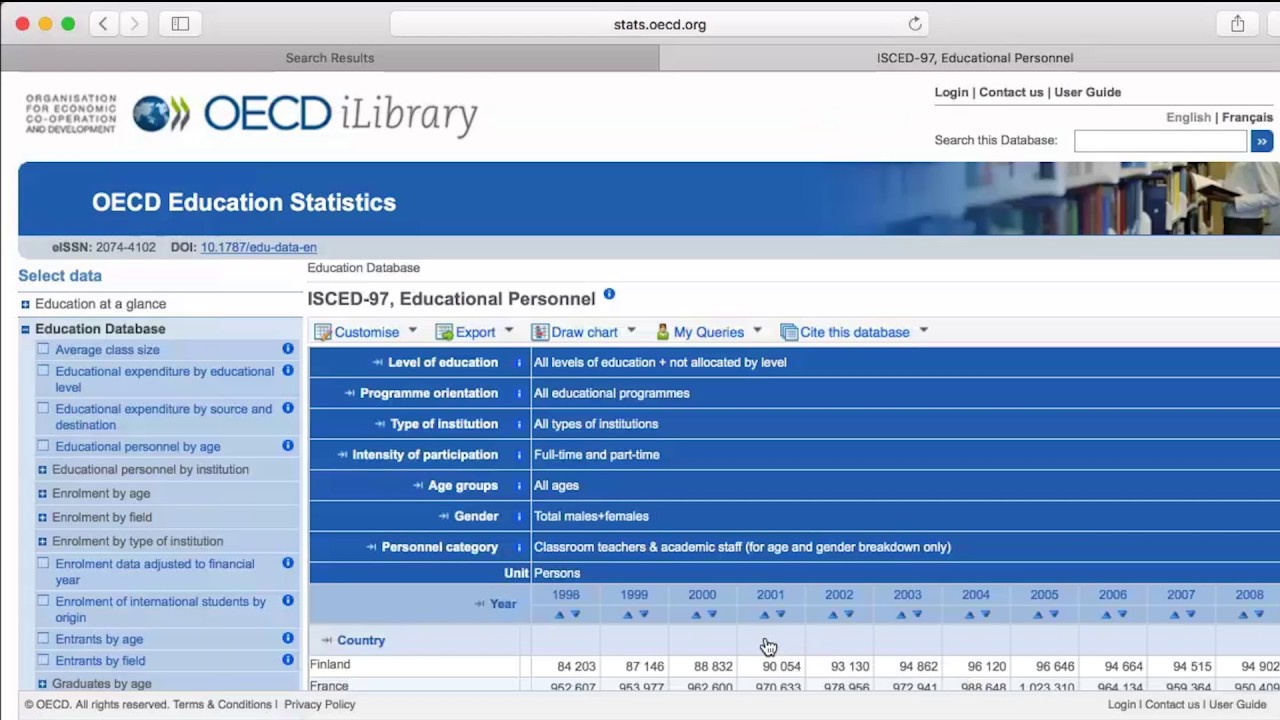
Task: Check the Entrants by field box
Action: click(43, 660)
